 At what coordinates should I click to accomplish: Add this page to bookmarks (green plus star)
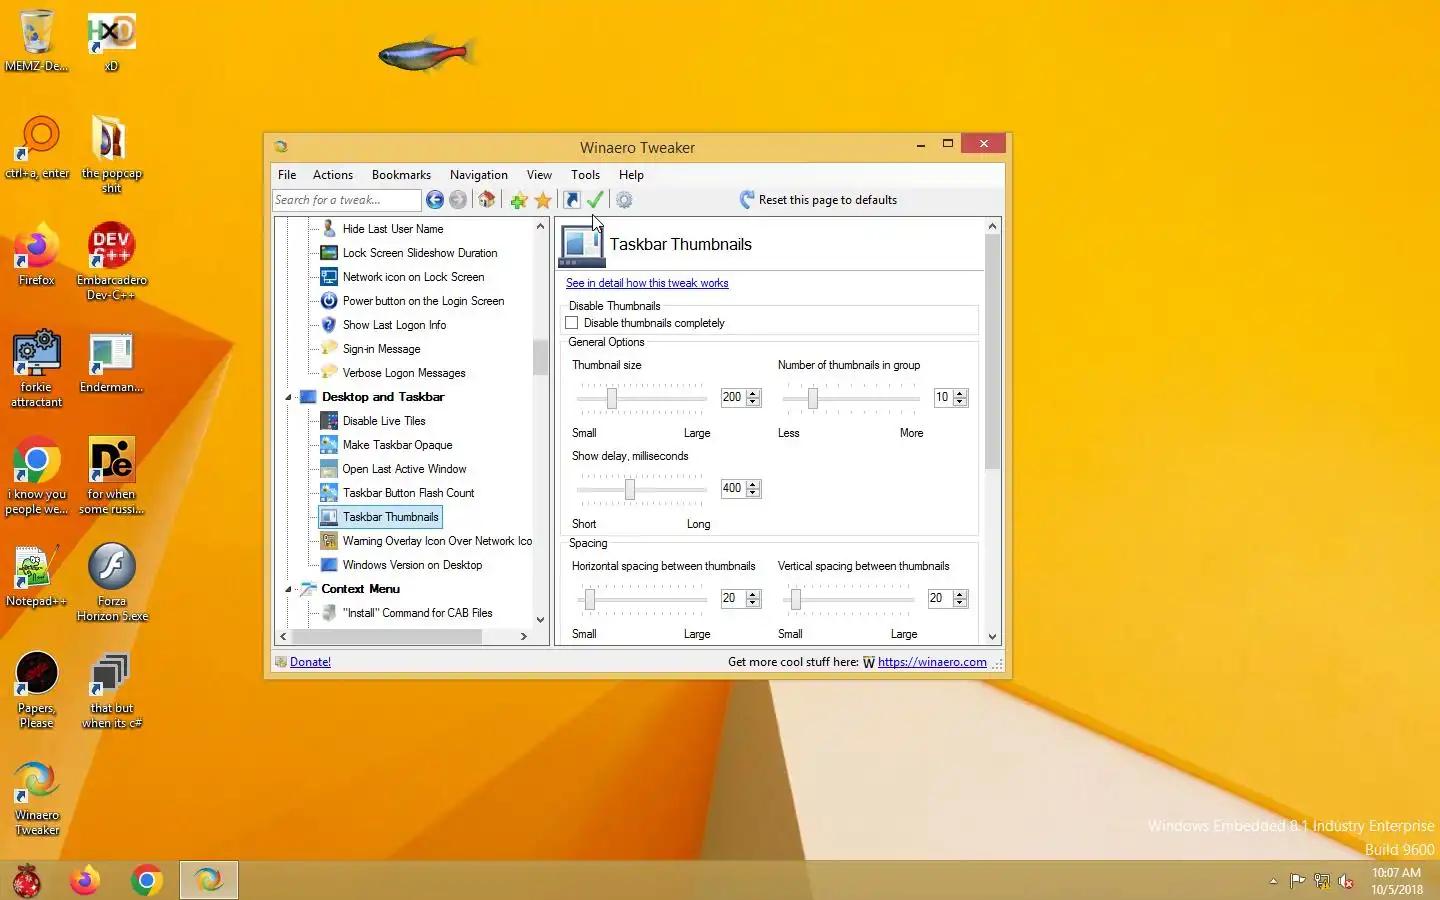pyautogui.click(x=519, y=200)
